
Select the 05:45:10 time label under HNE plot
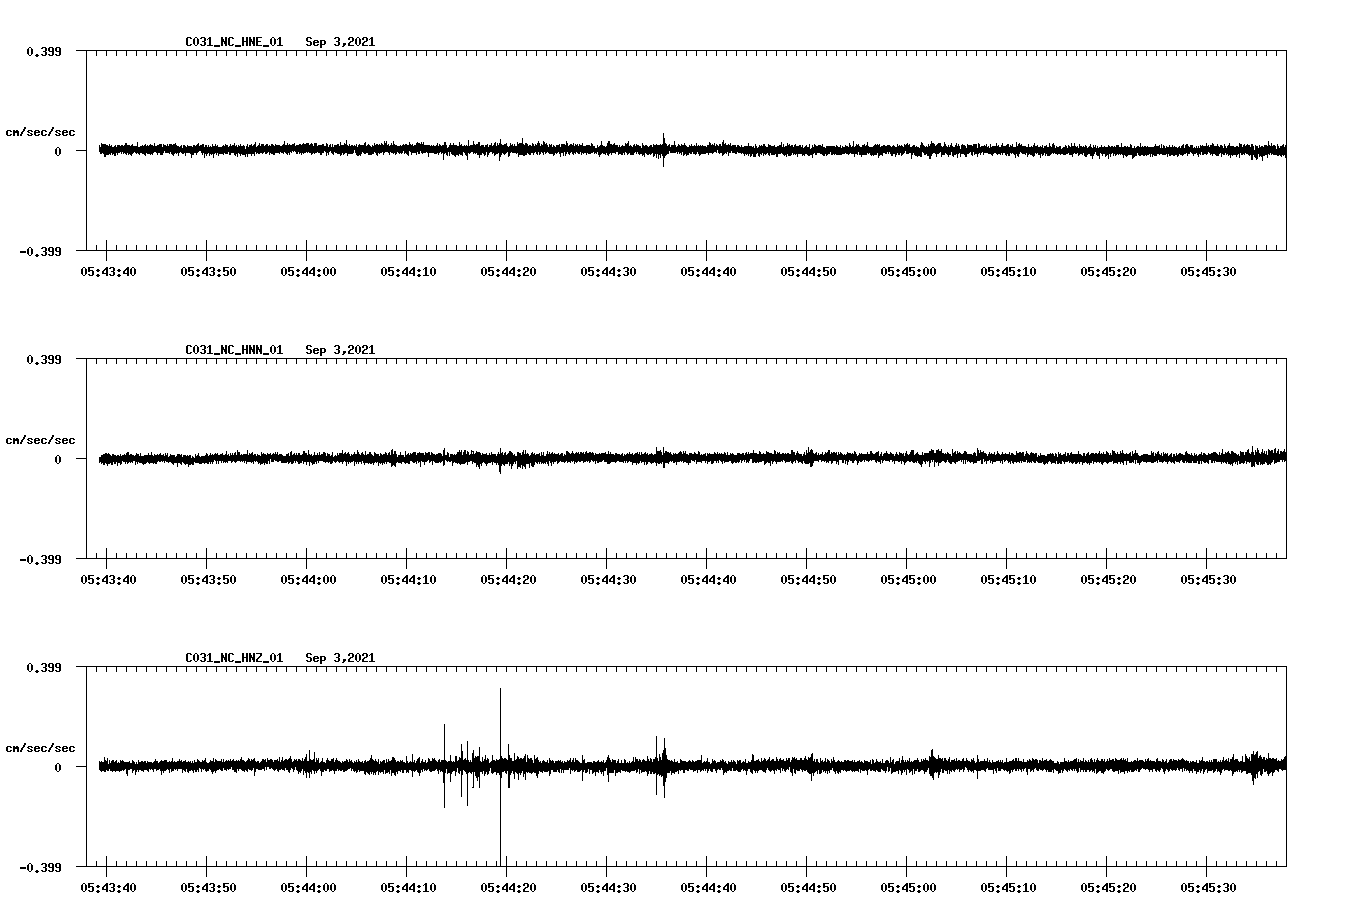(x=1008, y=272)
